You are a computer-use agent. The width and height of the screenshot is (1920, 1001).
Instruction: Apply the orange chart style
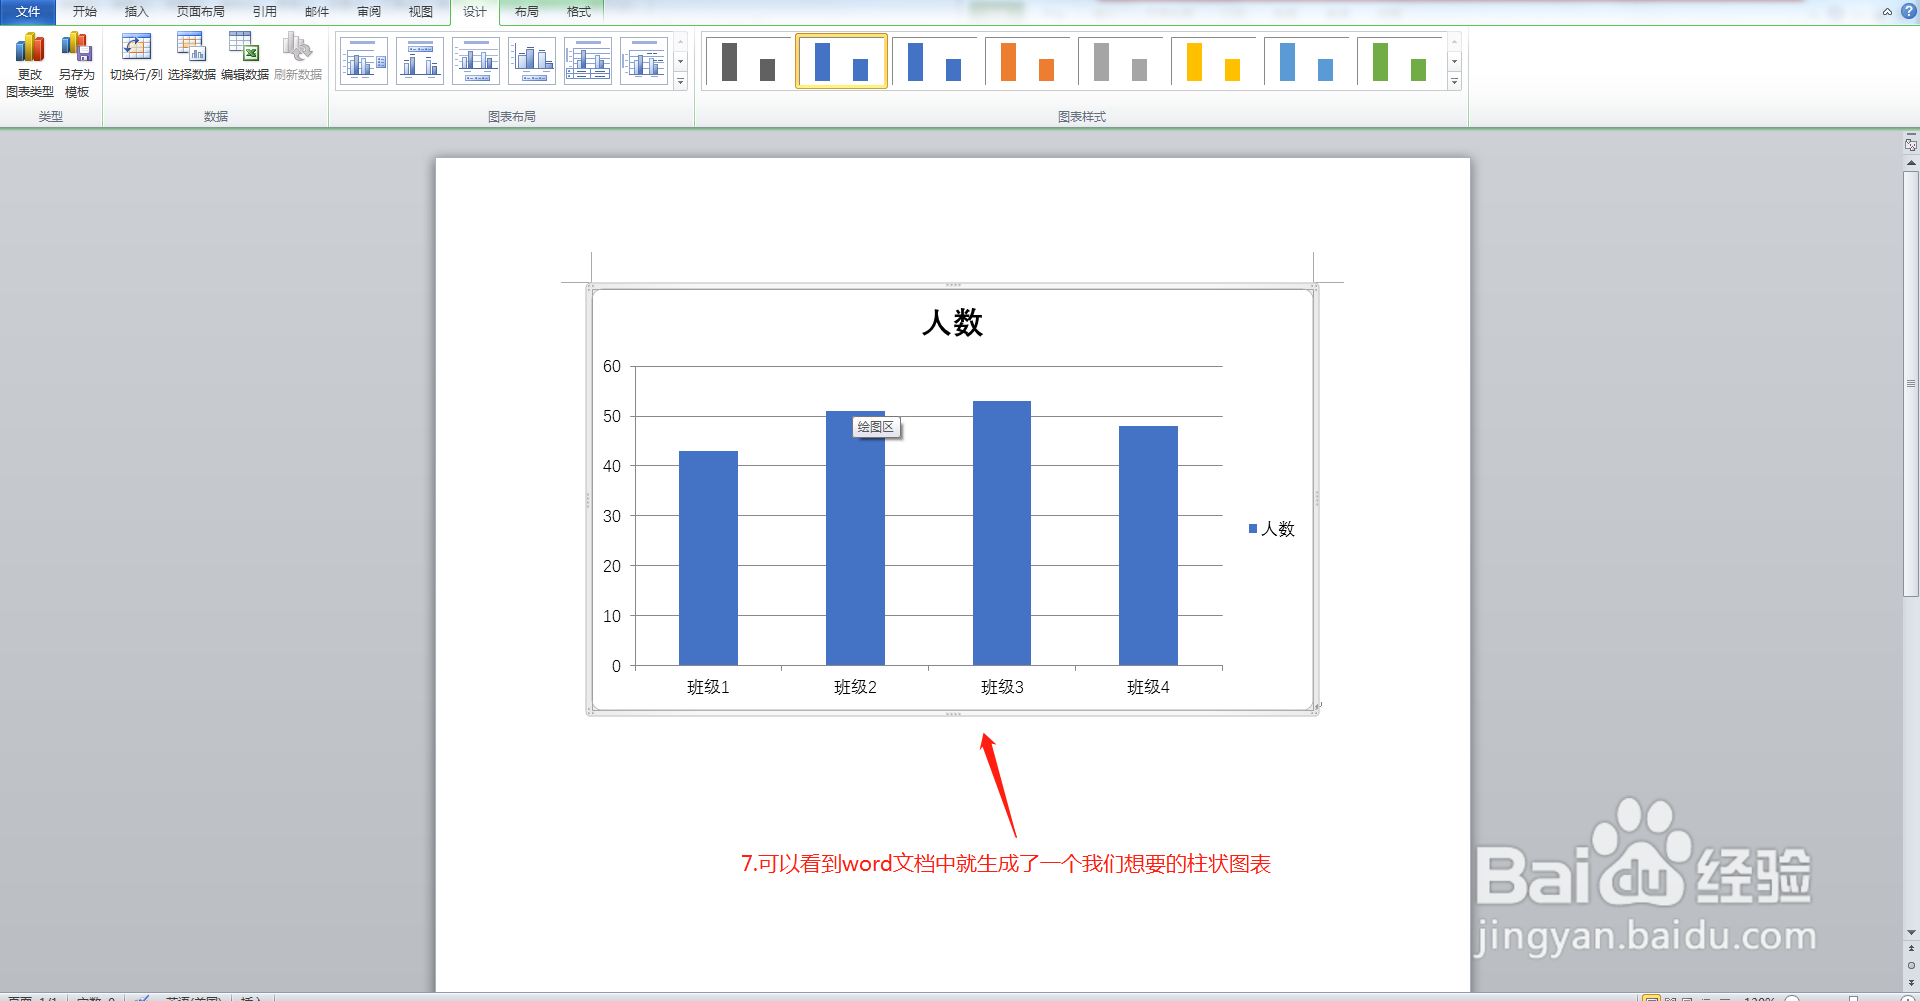[x=1027, y=61]
